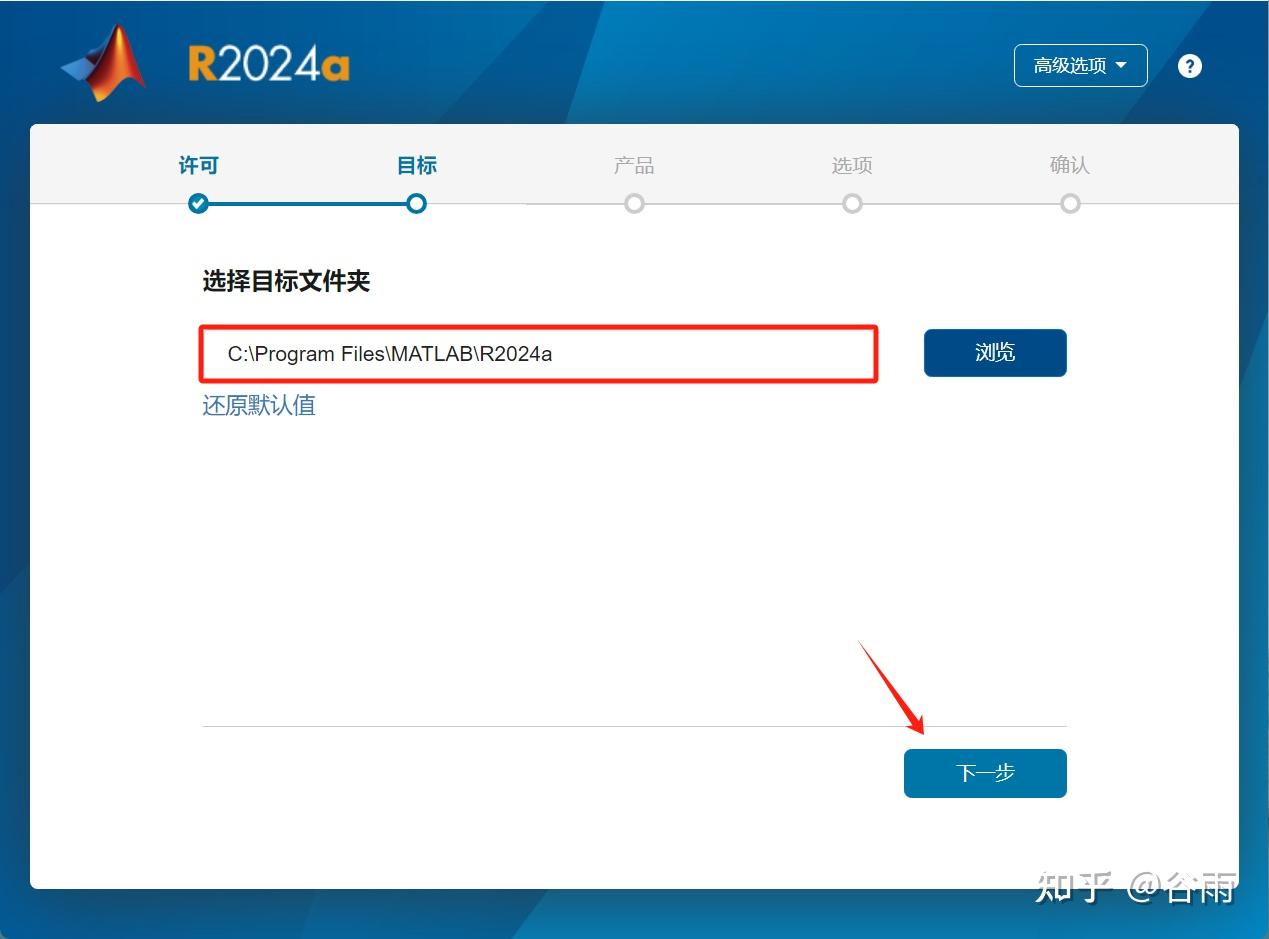Click the 目标 step circle indicator
The width and height of the screenshot is (1269, 939).
[x=416, y=203]
